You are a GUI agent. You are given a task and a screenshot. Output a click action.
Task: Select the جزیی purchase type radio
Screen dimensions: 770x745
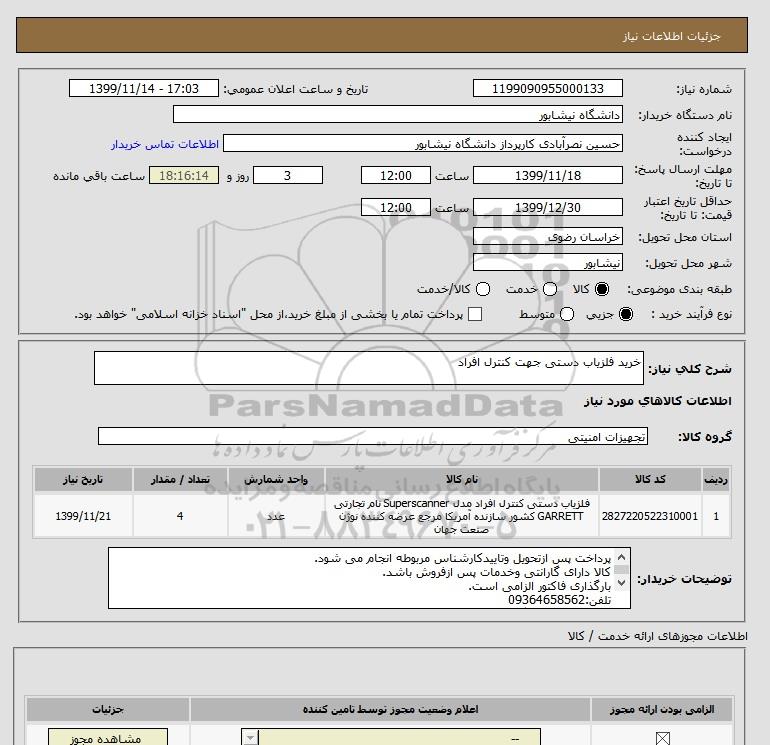tap(626, 314)
